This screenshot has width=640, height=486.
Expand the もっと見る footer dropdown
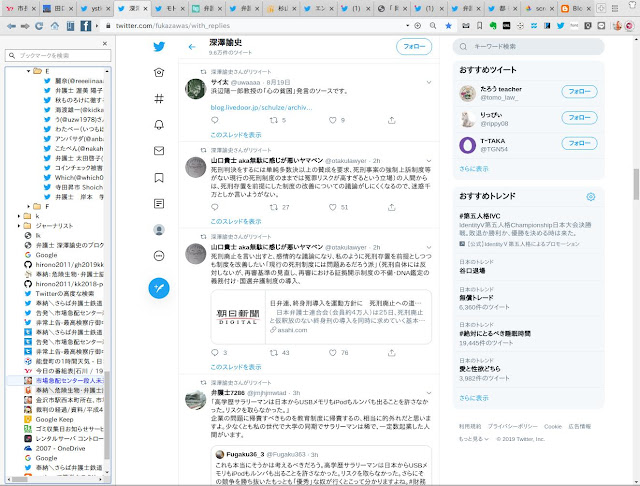[474, 439]
